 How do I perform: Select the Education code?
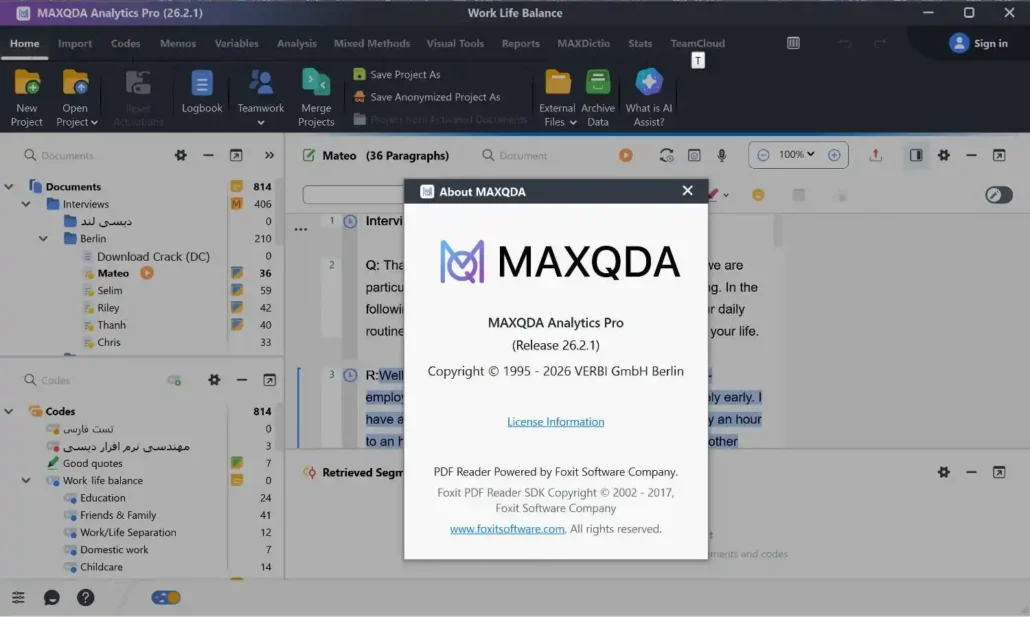[x=102, y=498]
